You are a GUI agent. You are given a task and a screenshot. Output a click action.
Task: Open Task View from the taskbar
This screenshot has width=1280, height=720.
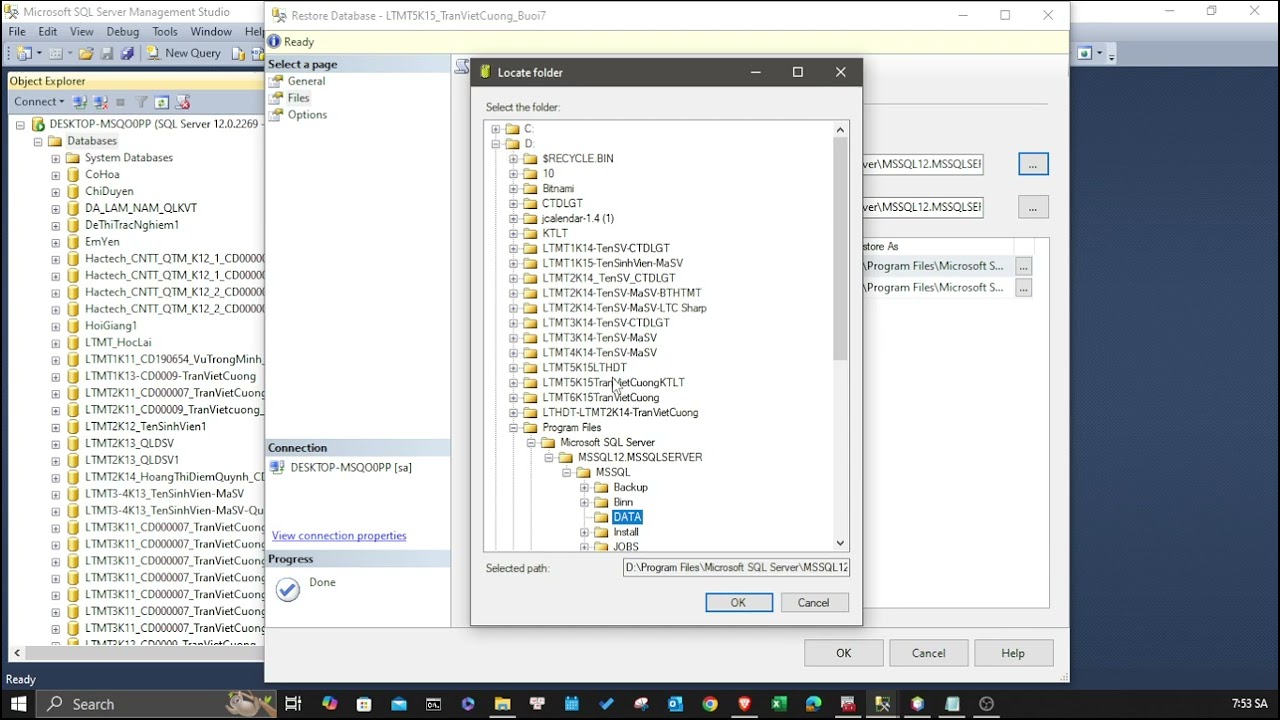(x=293, y=704)
